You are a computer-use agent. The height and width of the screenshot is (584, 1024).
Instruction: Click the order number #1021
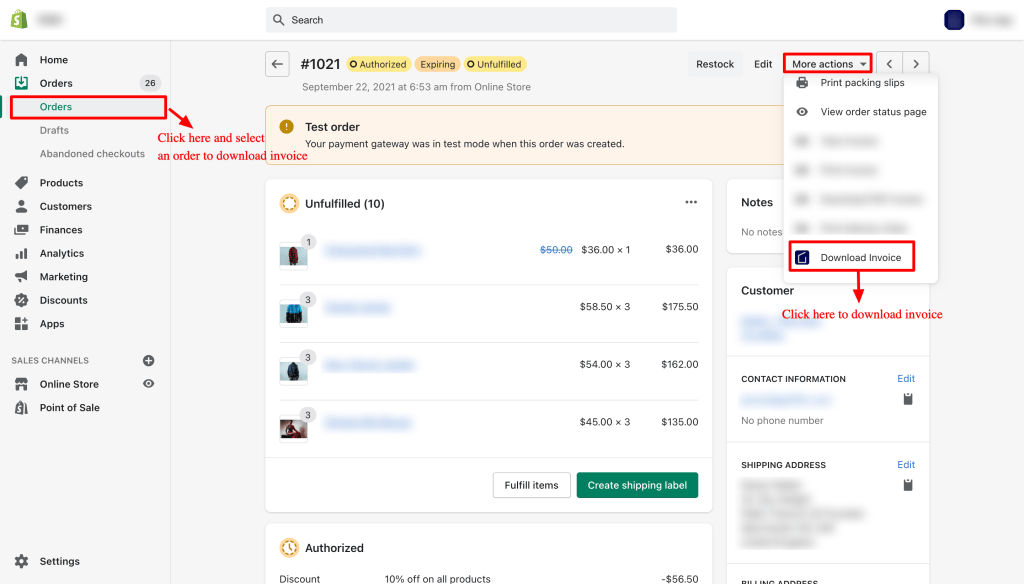[321, 64]
